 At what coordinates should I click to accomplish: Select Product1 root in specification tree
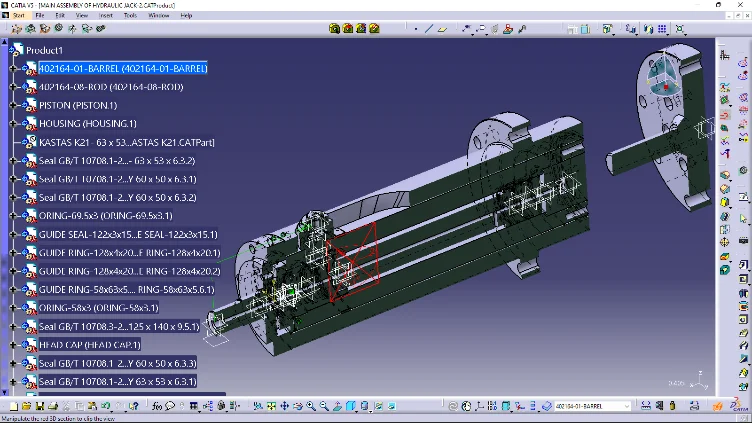tap(44, 50)
